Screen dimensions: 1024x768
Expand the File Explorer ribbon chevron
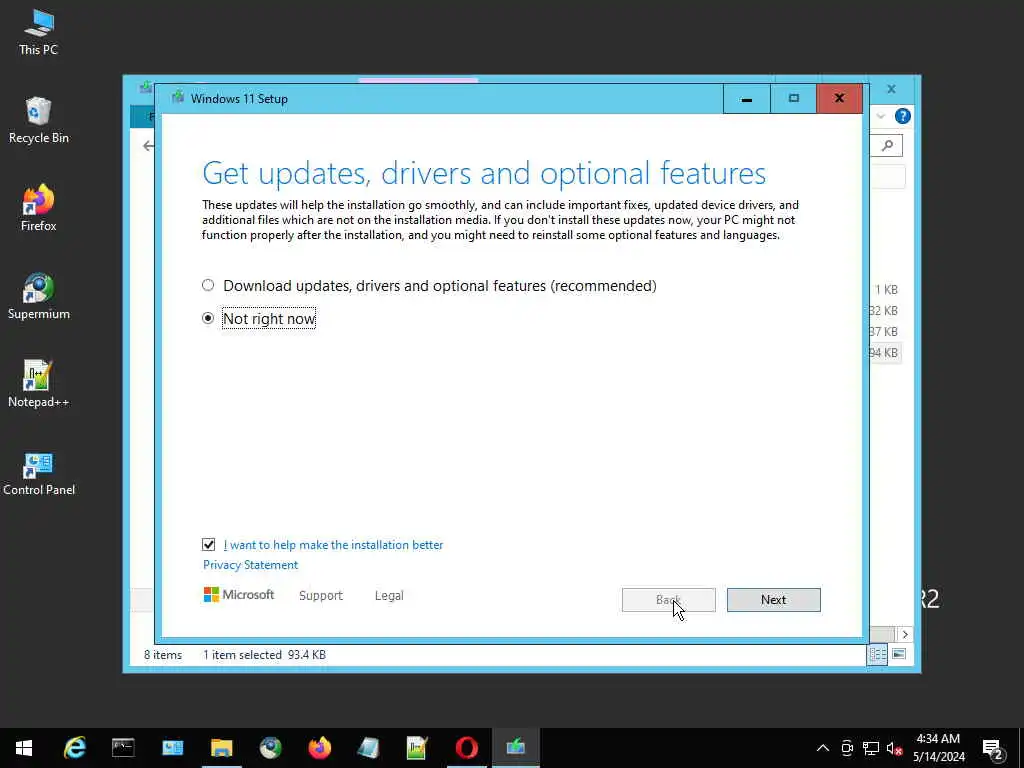pos(881,116)
